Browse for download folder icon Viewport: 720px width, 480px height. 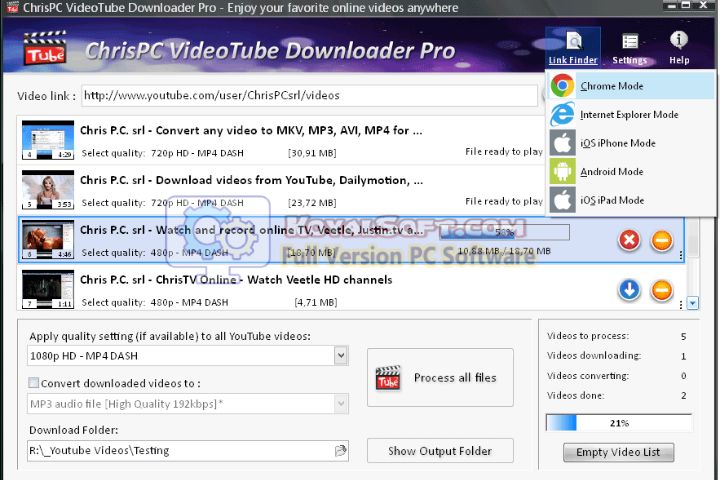340,451
